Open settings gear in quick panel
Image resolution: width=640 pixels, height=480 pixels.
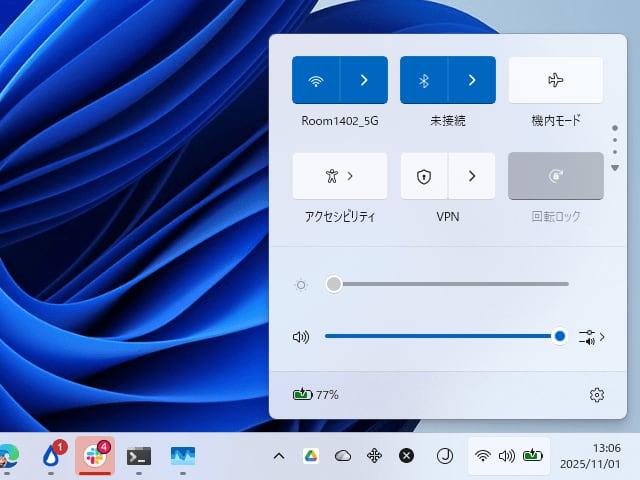click(x=597, y=395)
